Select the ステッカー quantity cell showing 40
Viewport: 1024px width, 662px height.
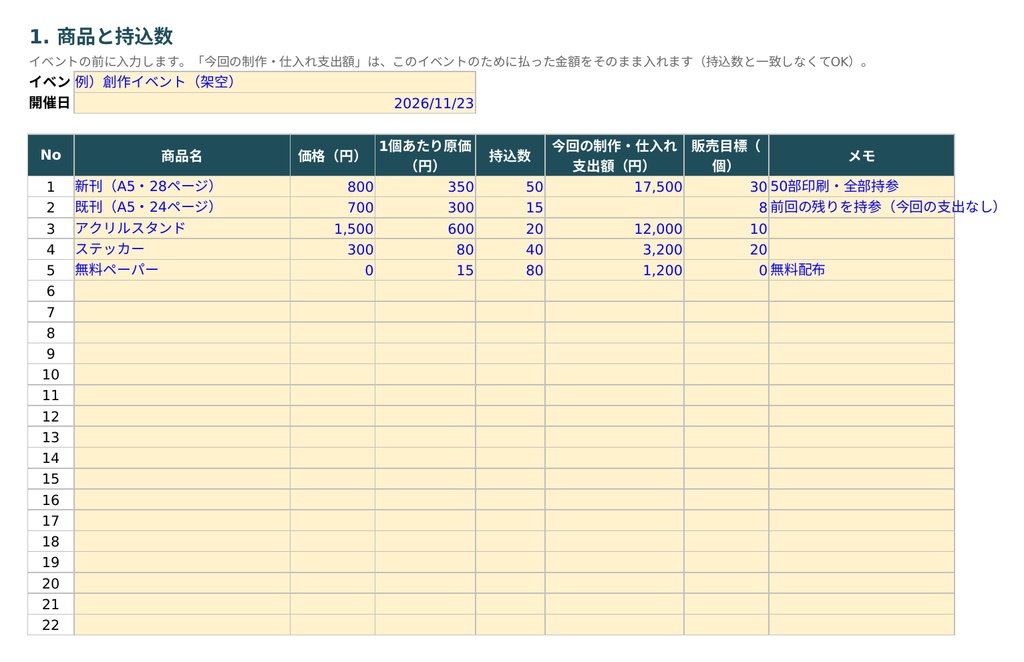coord(510,249)
